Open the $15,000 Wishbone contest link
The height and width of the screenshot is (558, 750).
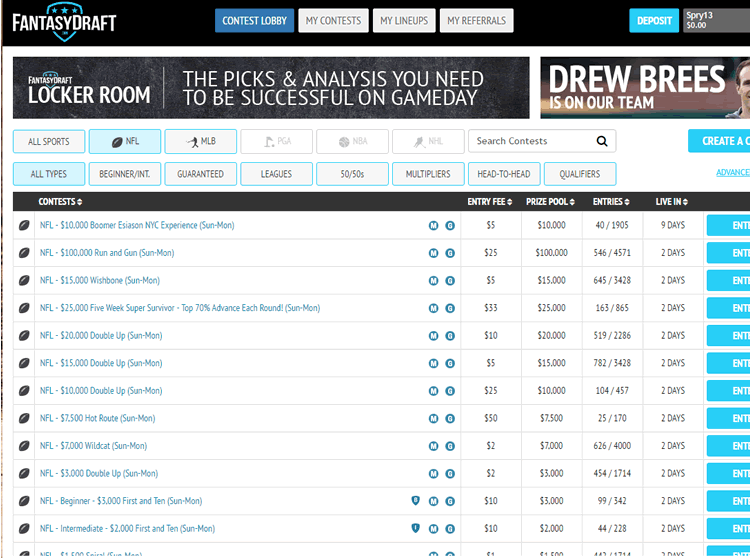(99, 280)
